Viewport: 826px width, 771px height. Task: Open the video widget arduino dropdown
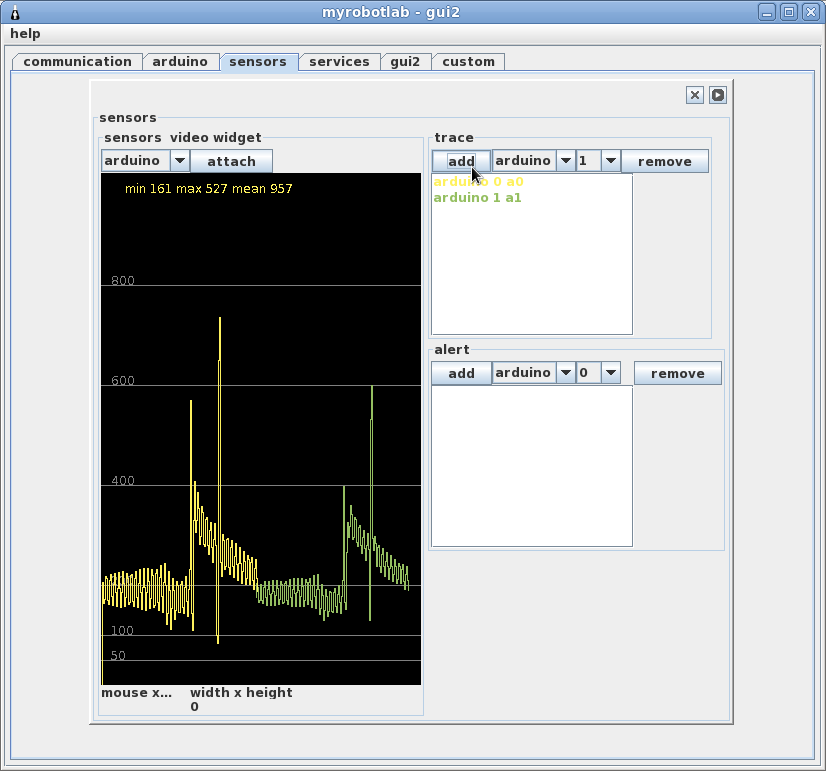tap(180, 161)
